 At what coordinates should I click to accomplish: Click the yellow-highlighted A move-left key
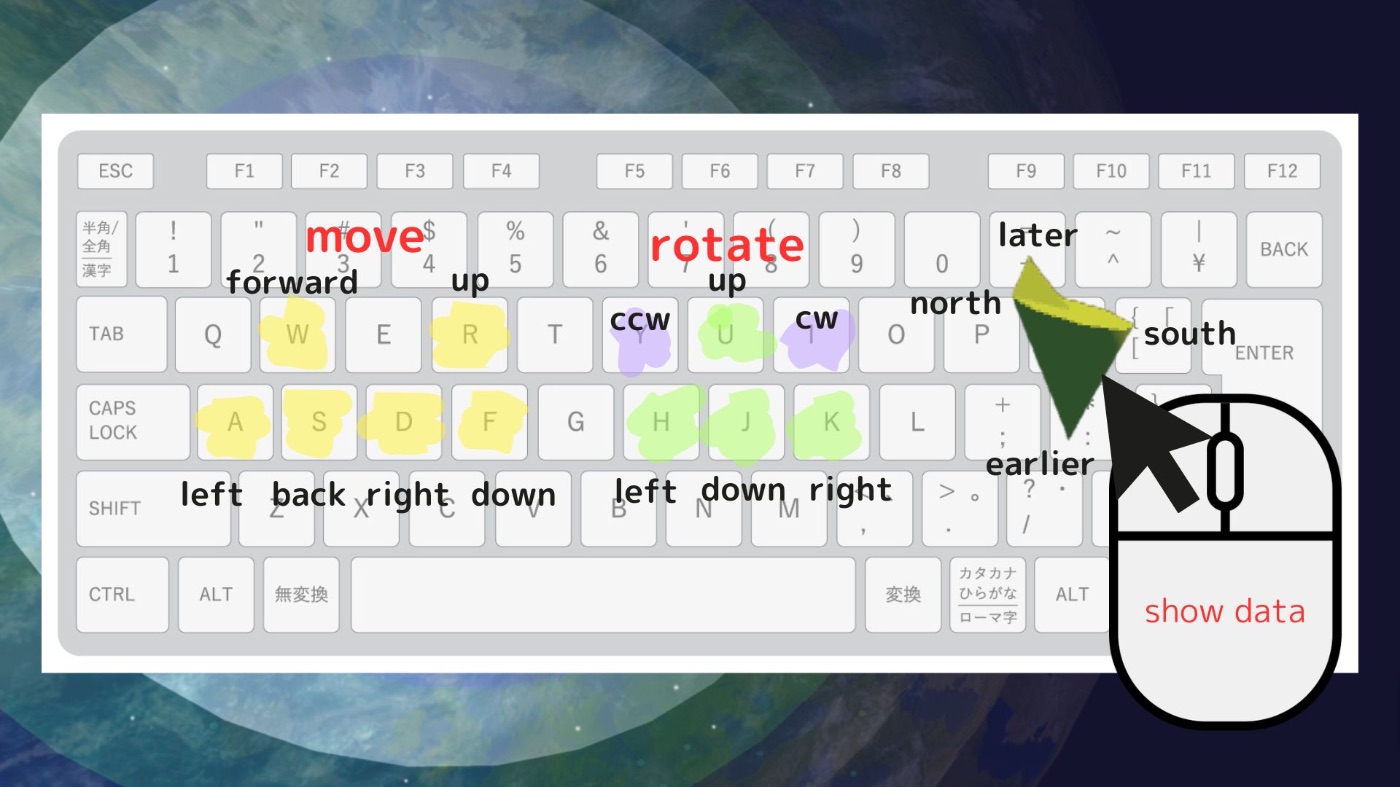(235, 421)
